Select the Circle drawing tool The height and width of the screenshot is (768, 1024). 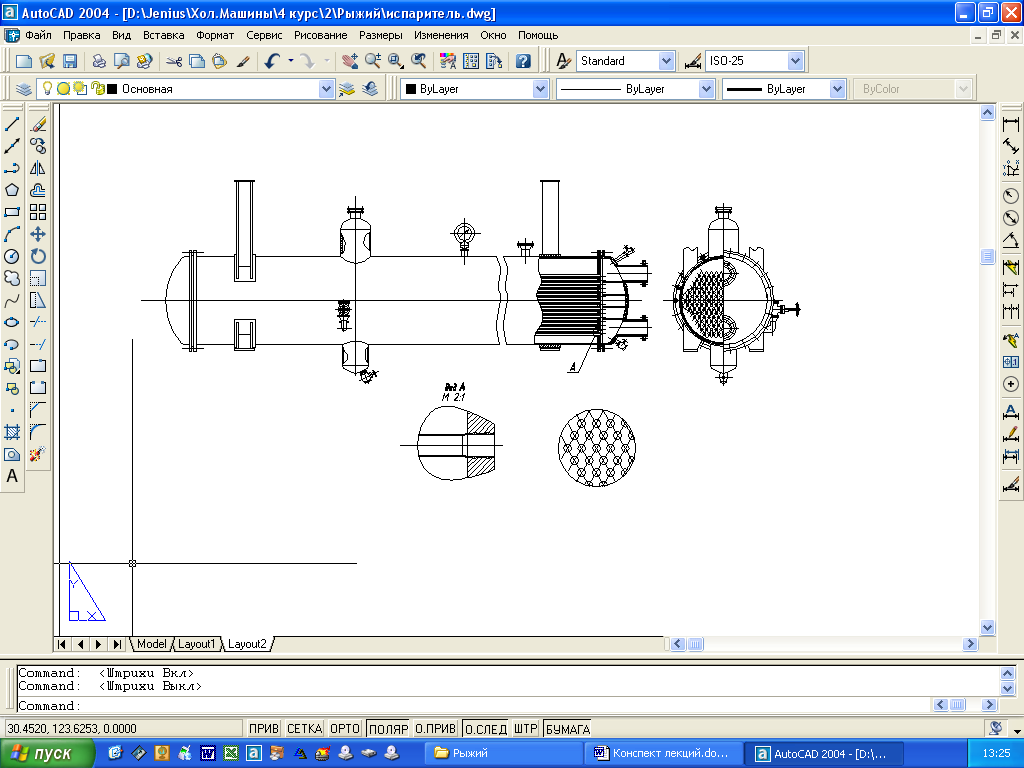coord(12,256)
